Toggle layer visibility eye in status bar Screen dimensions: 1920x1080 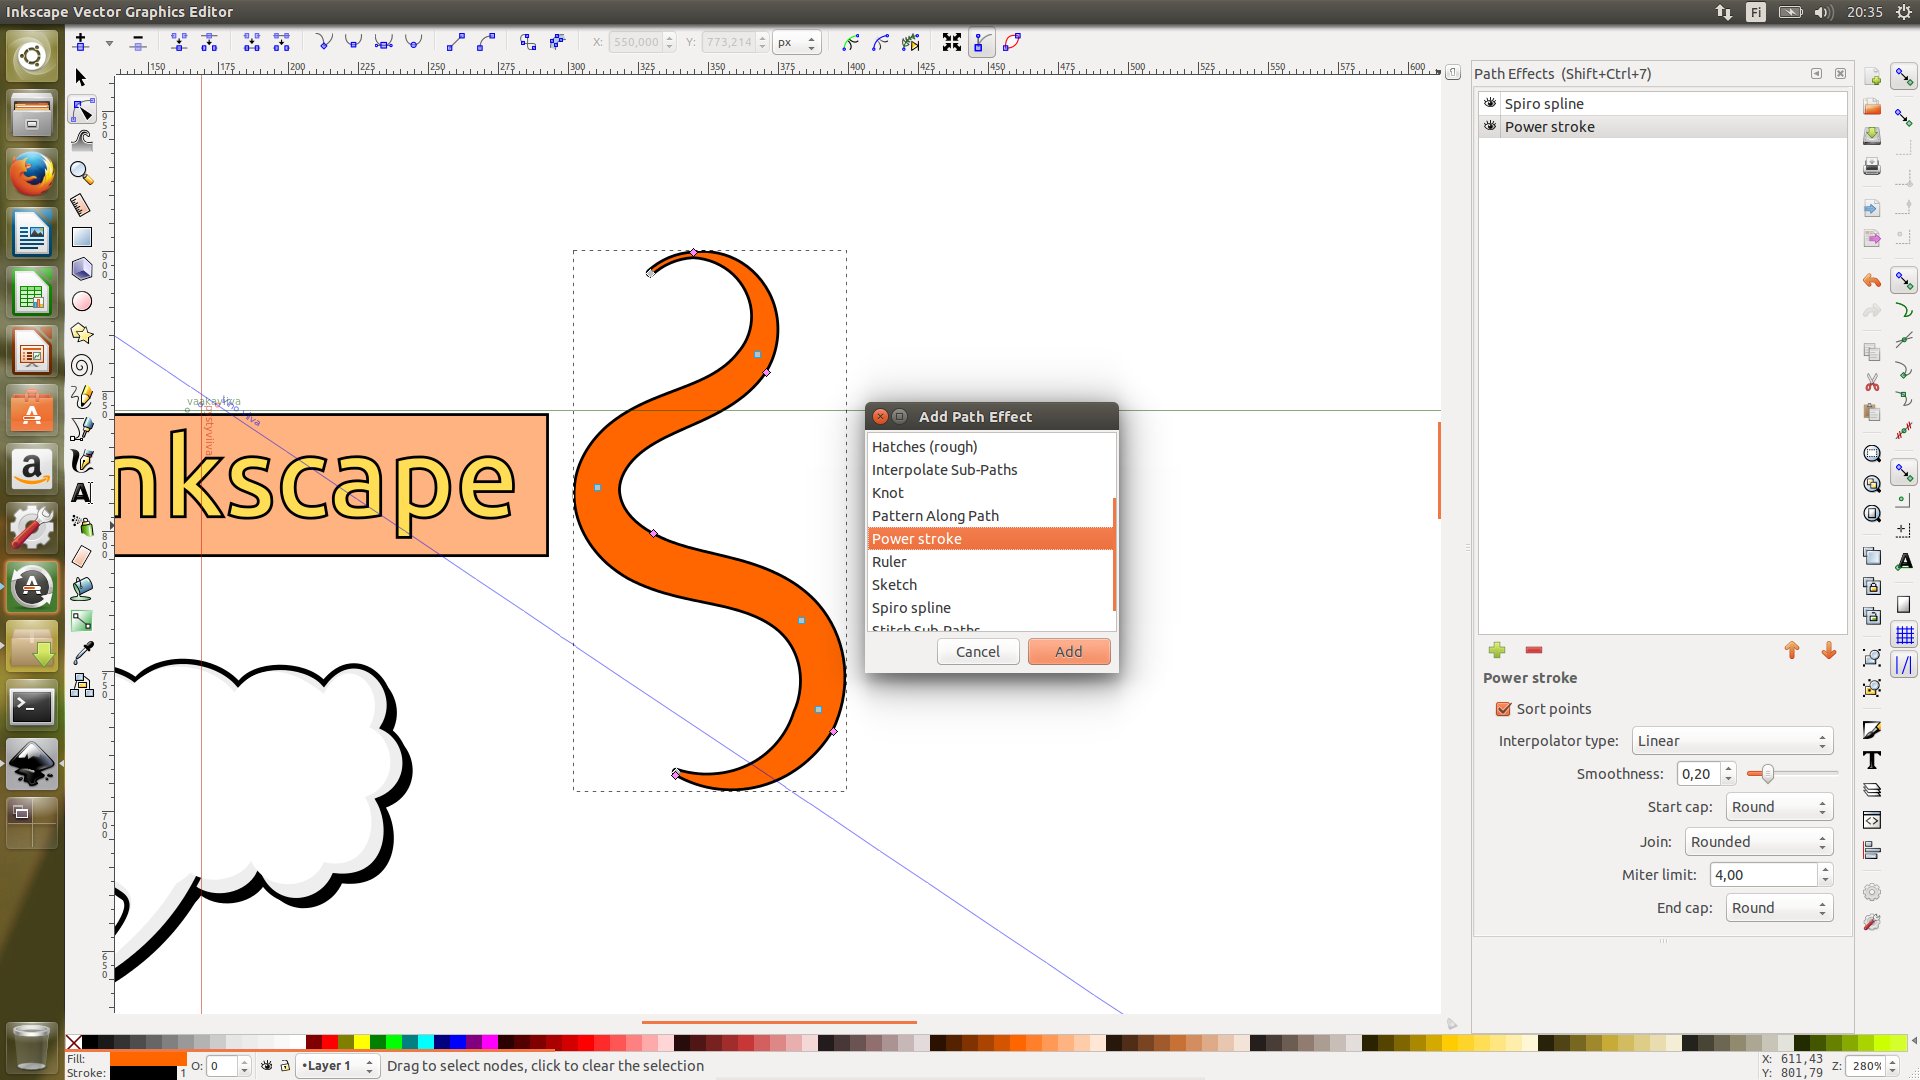pyautogui.click(x=266, y=1066)
